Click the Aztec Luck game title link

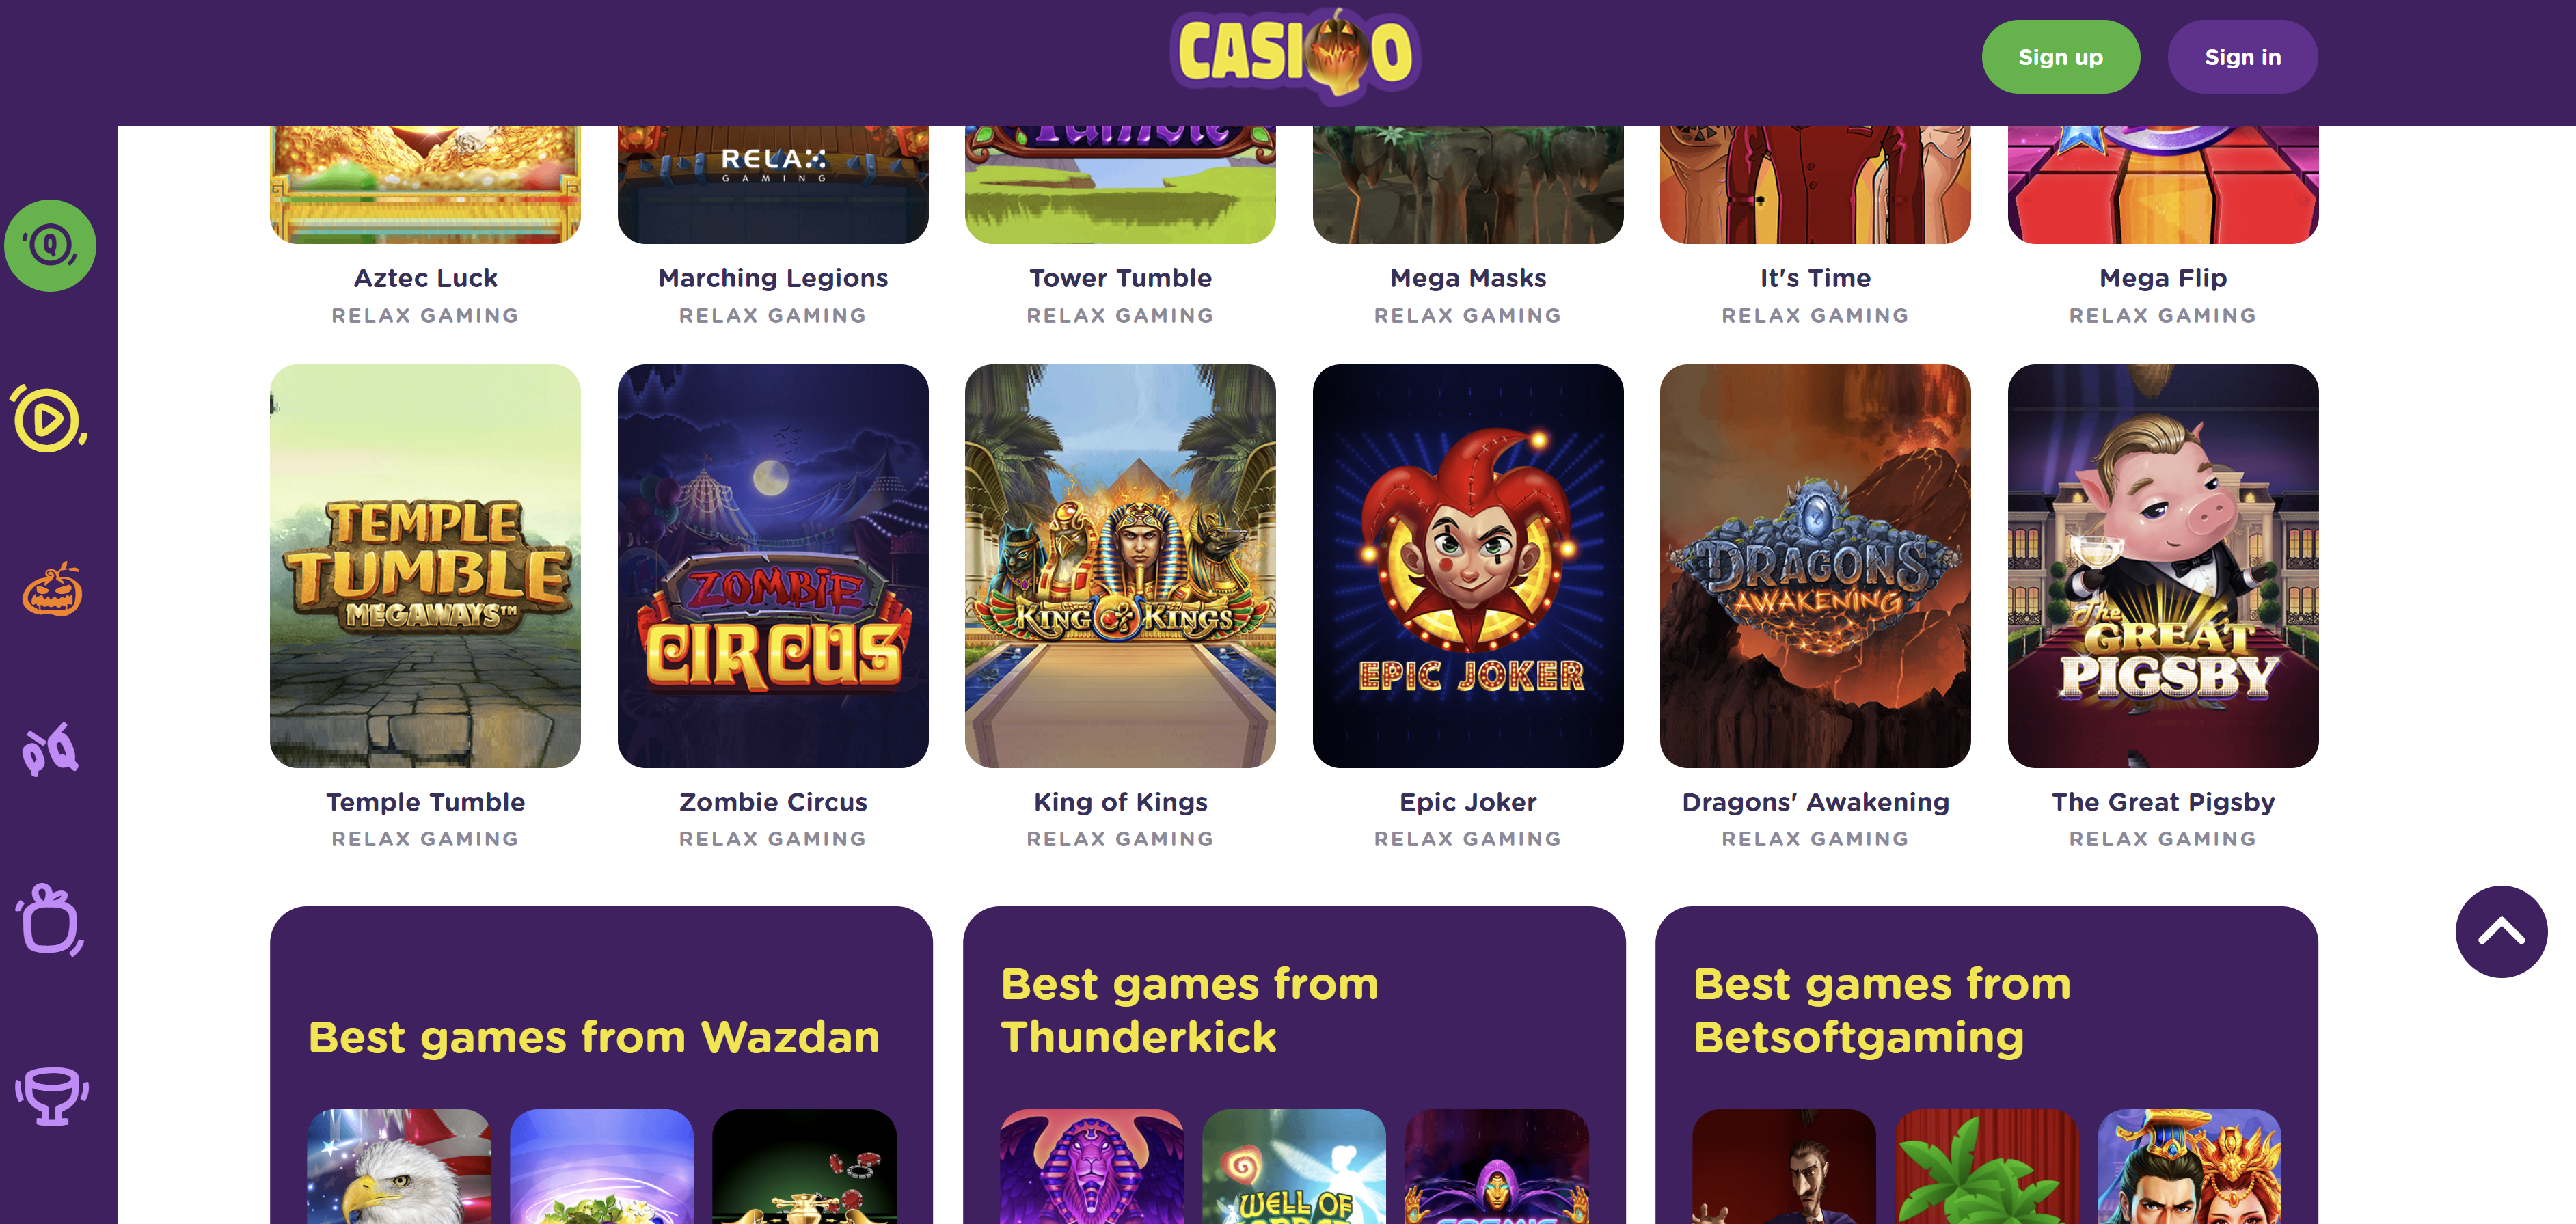click(425, 278)
